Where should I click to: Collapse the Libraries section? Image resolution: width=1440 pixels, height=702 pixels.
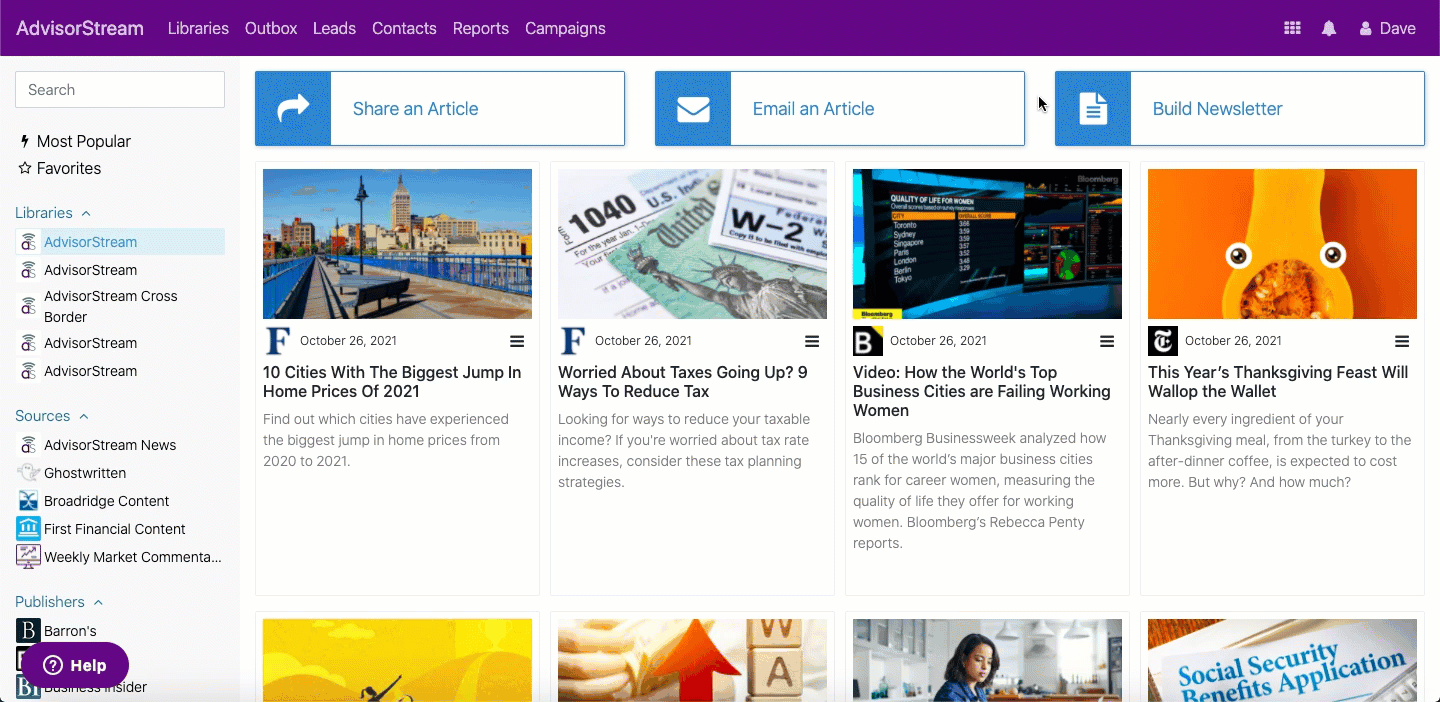pyautogui.click(x=53, y=213)
